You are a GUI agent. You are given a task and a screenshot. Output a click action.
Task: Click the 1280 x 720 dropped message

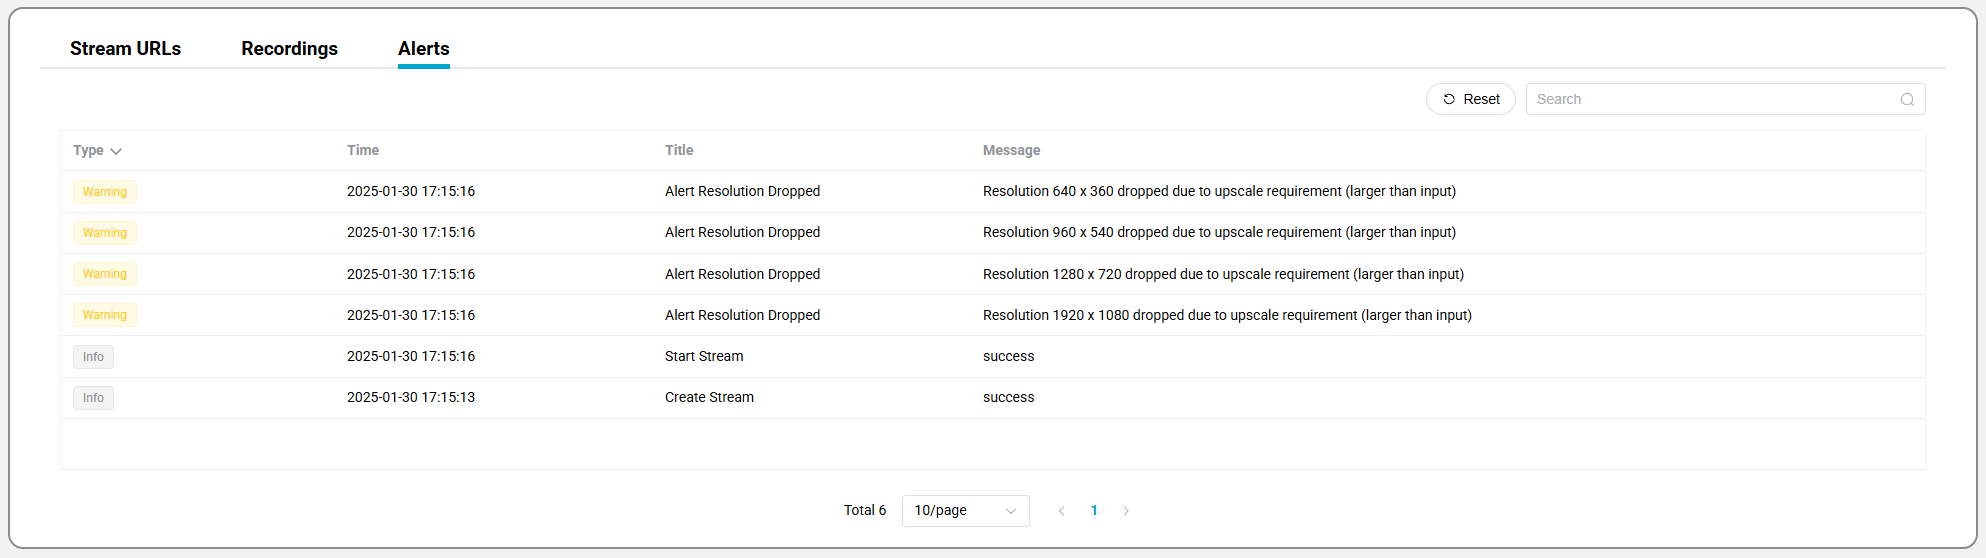(x=1223, y=274)
